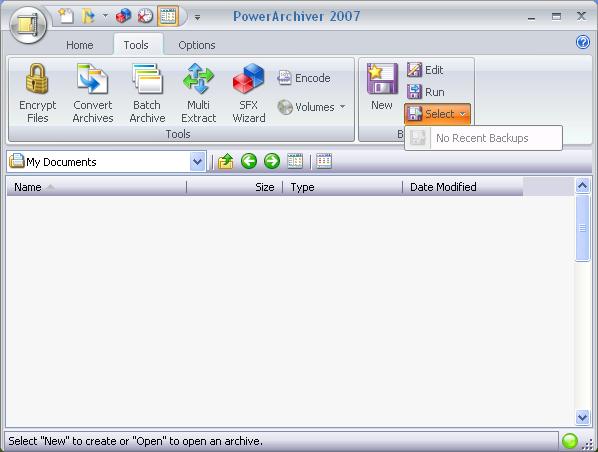Click the status bar hint text

coord(135,441)
